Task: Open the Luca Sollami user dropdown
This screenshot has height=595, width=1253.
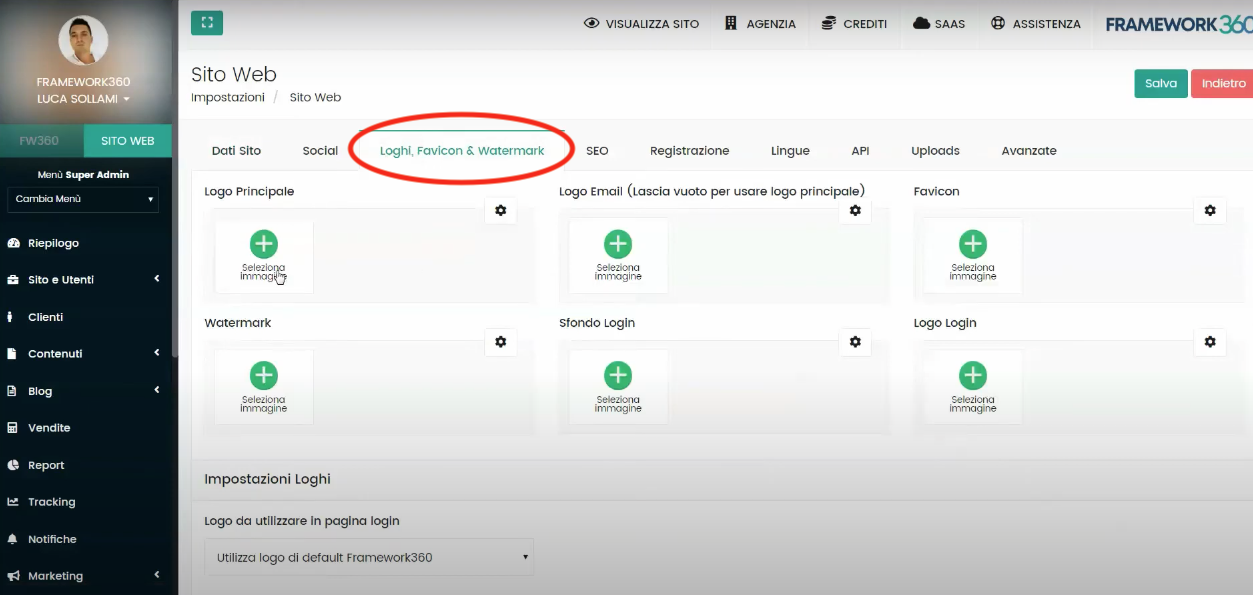Action: (x=83, y=99)
